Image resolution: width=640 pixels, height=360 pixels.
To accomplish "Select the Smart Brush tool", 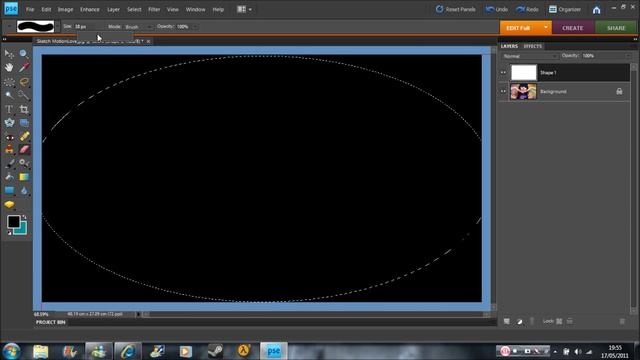I will point(24,164).
